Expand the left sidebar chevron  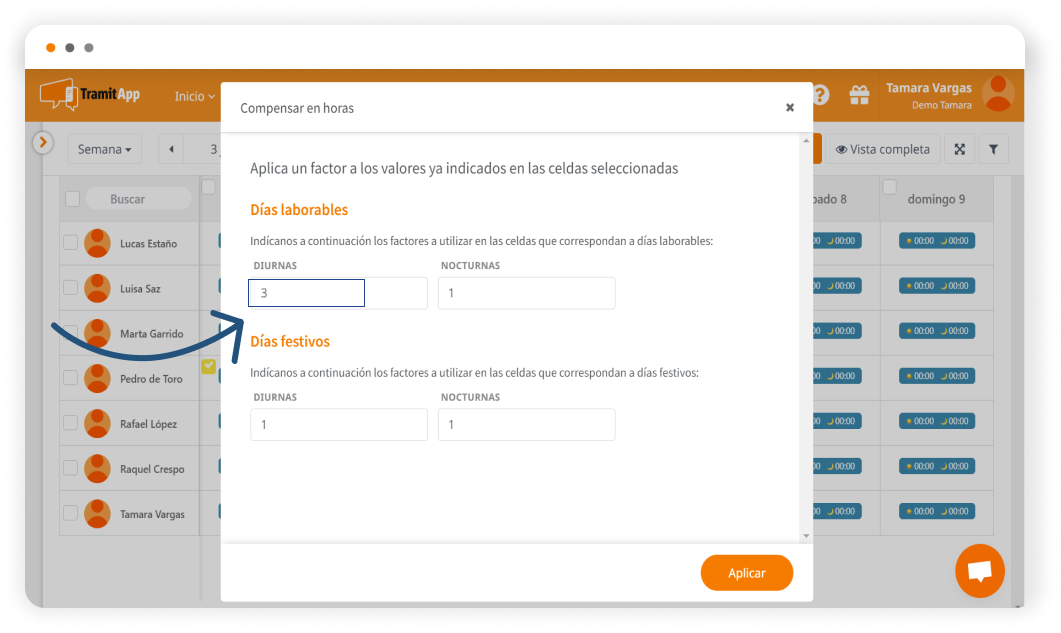(43, 142)
